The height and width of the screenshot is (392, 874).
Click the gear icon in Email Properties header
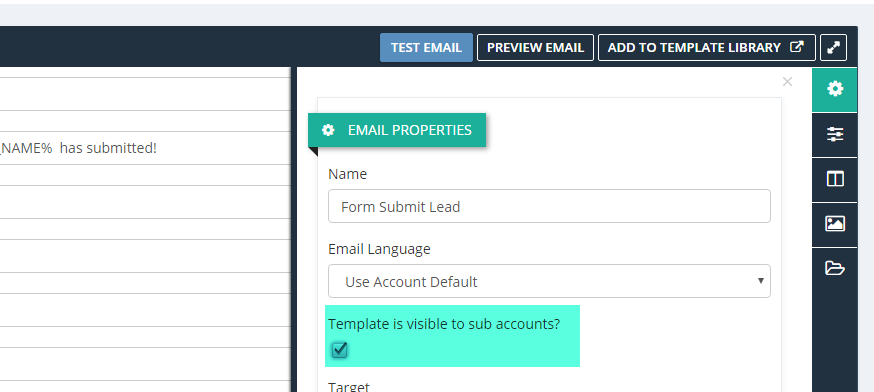click(x=328, y=130)
